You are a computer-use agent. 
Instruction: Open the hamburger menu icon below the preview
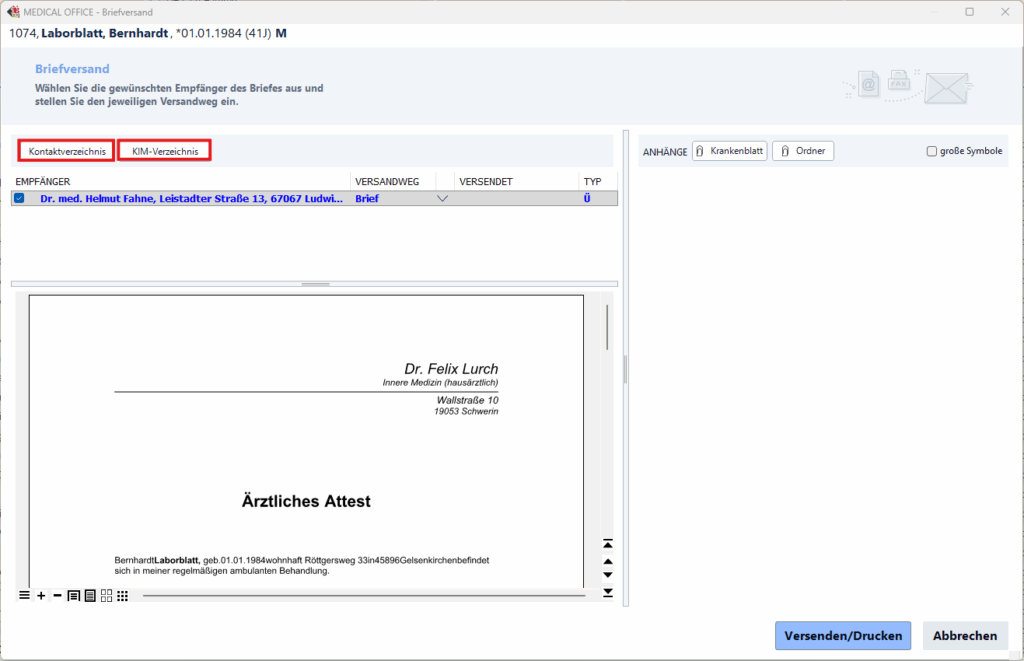[x=24, y=596]
